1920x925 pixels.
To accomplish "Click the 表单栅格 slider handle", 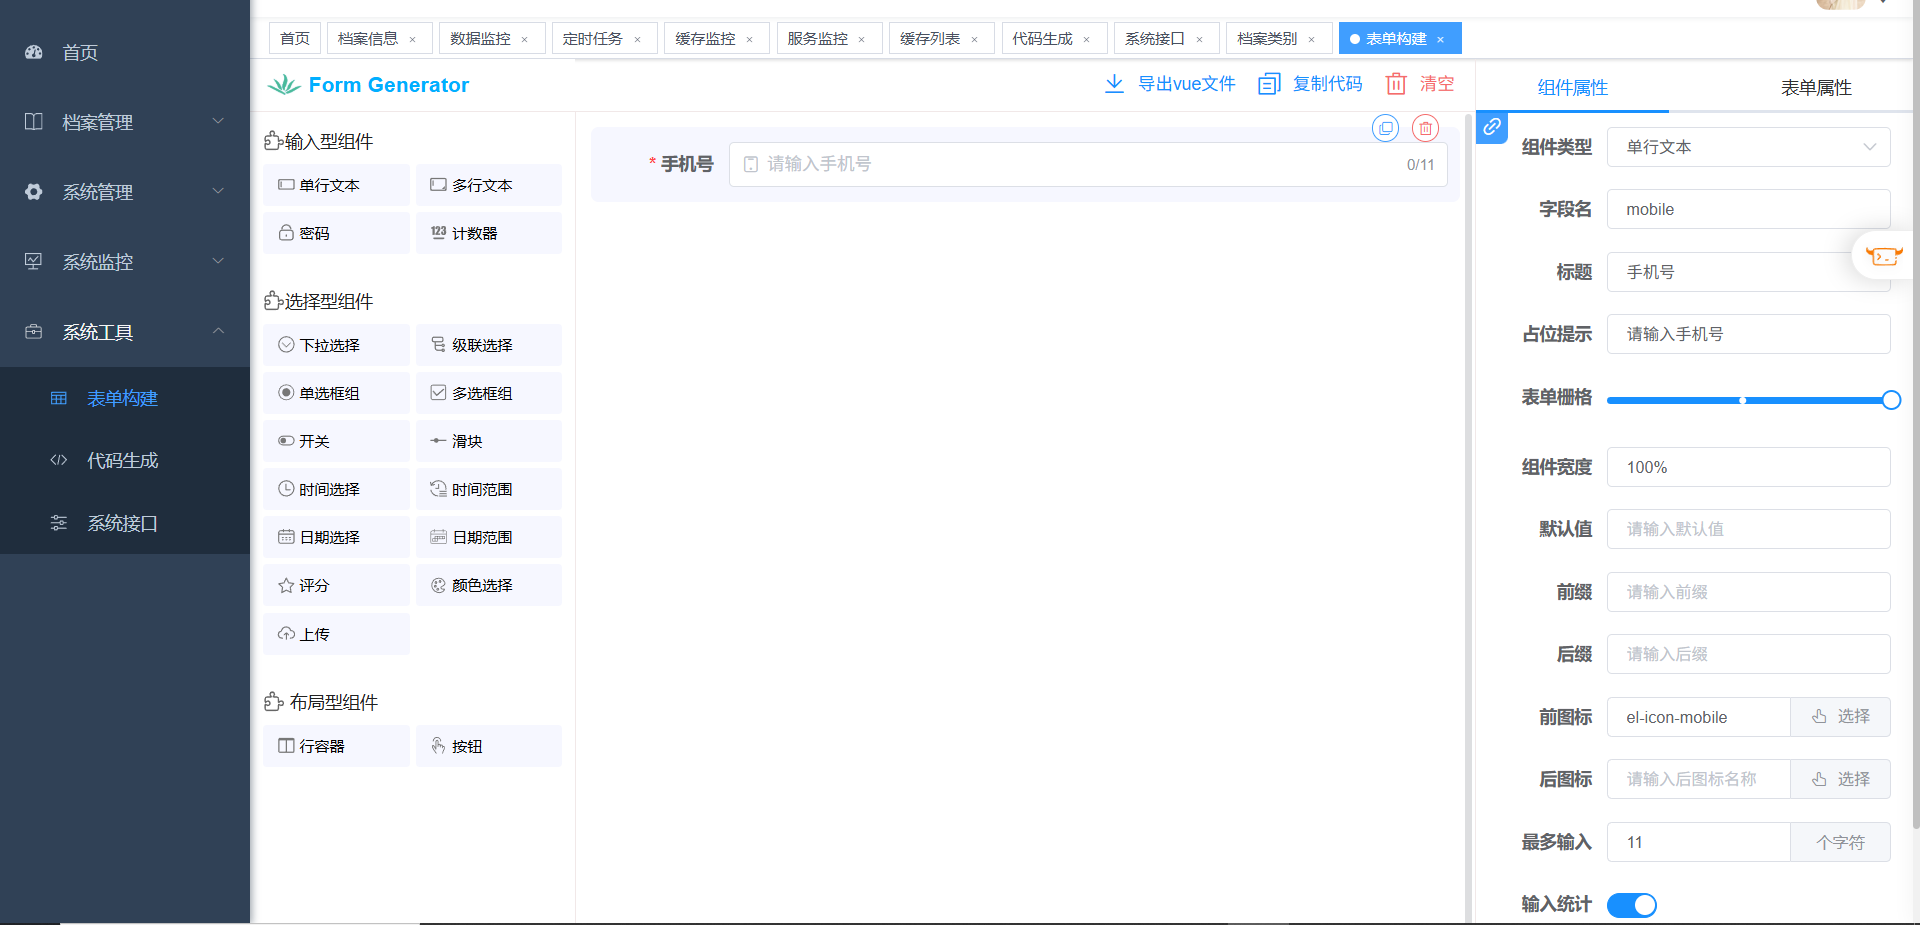I will click(x=1890, y=400).
